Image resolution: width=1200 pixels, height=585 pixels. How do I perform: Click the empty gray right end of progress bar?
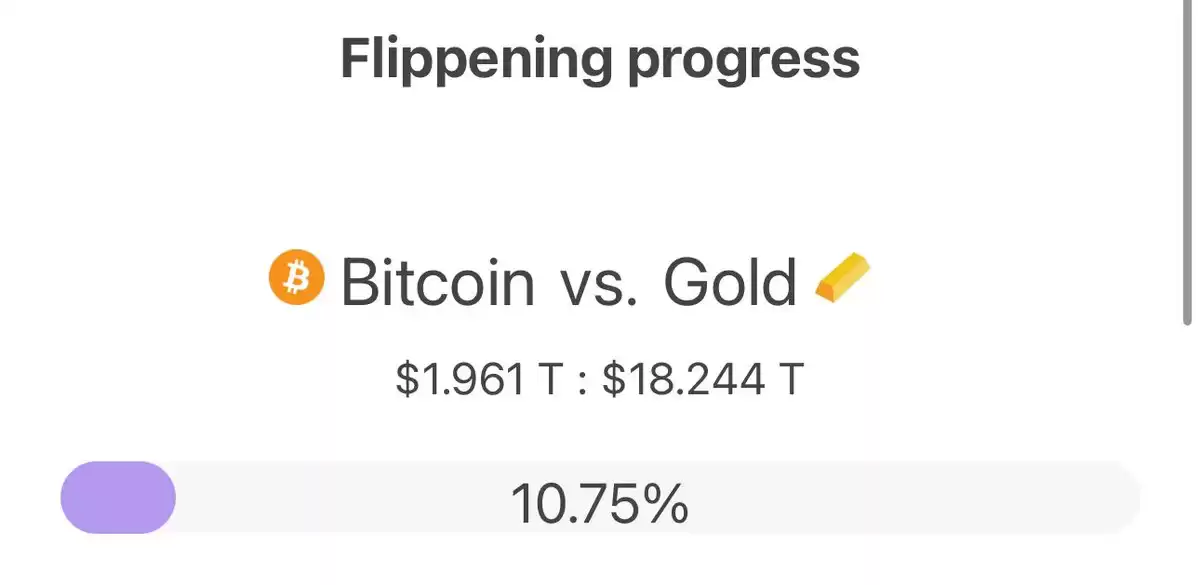click(1050, 497)
